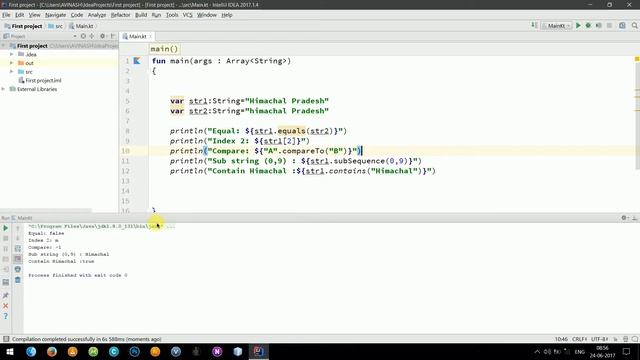Close the Main.kt editor tab
640x360 pixels.
[x=151, y=36]
